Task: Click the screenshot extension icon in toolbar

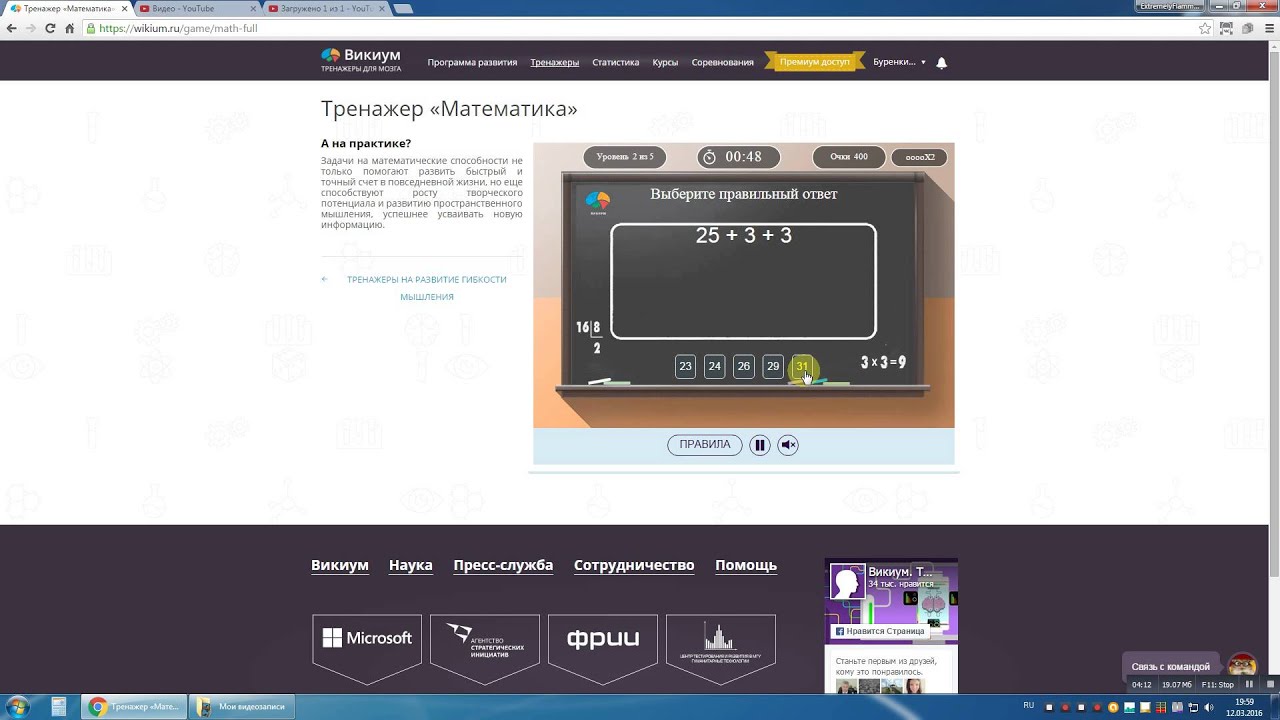Action: pyautogui.click(x=1227, y=28)
